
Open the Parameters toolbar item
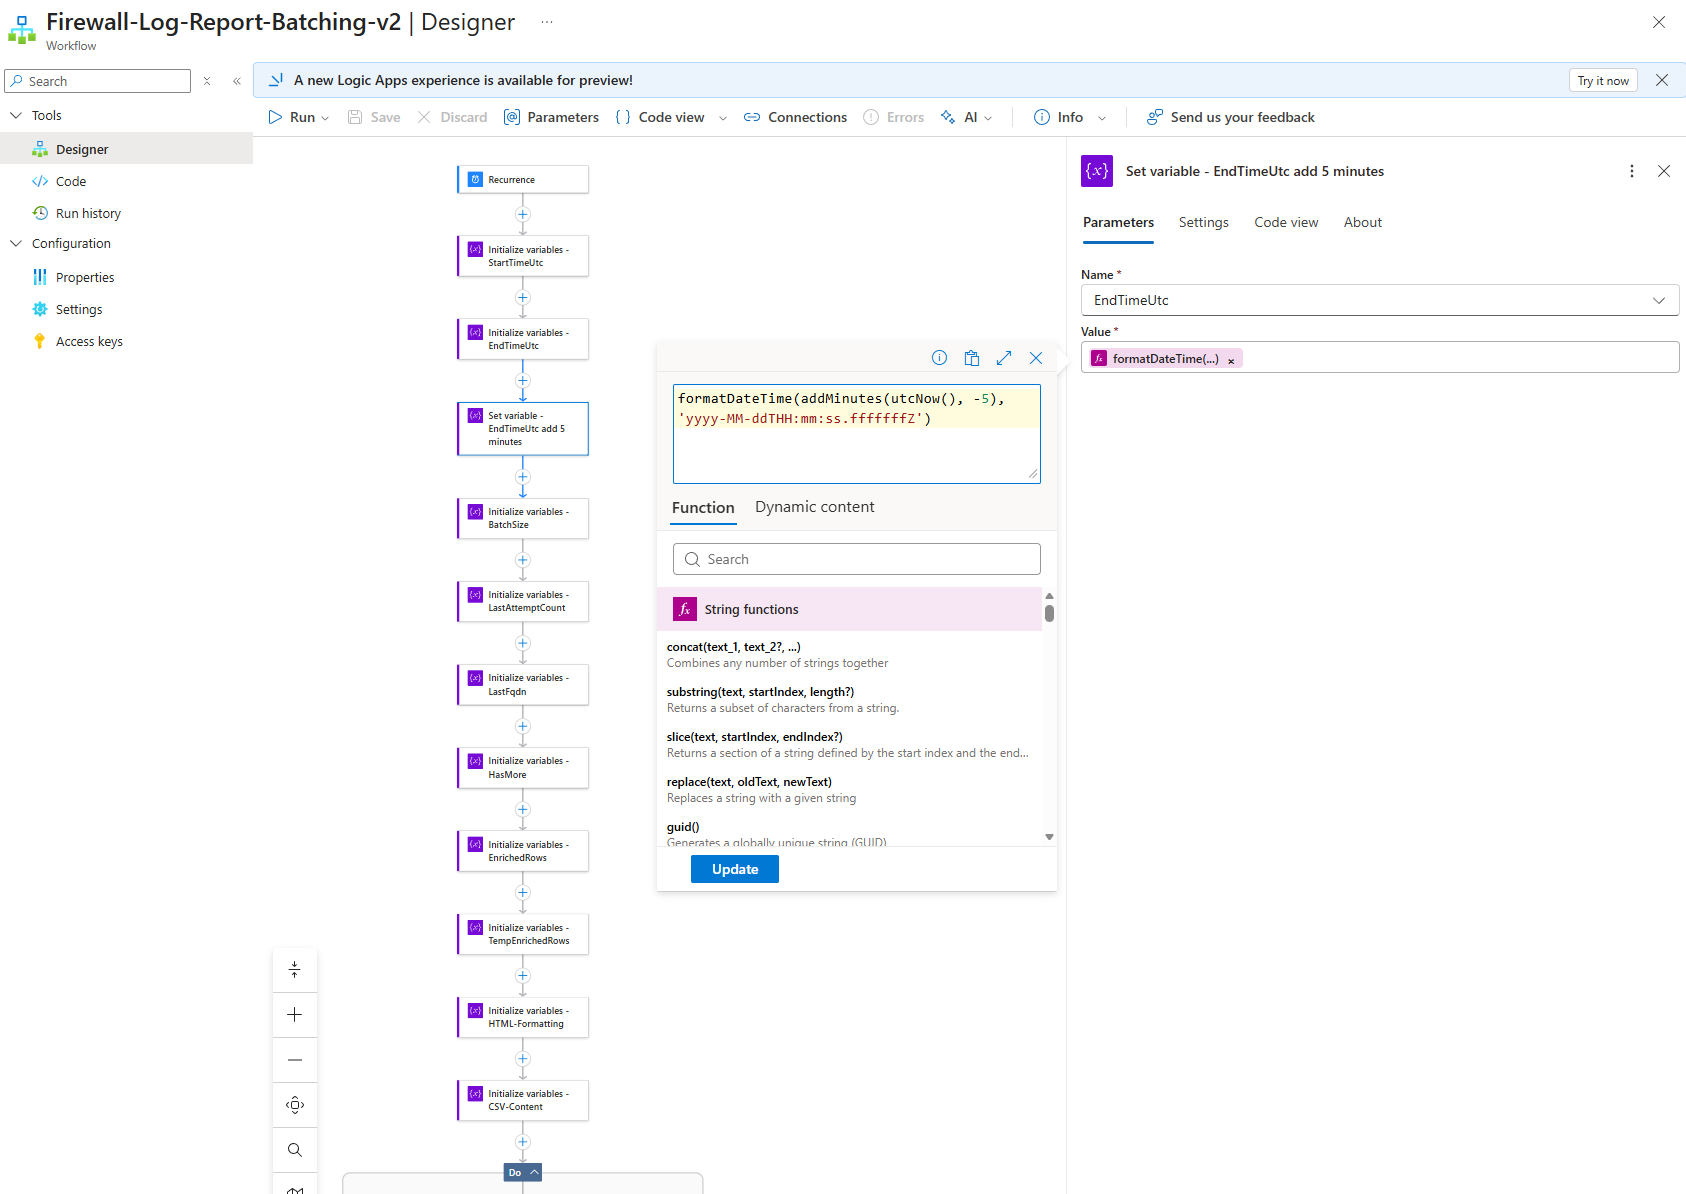pos(552,117)
